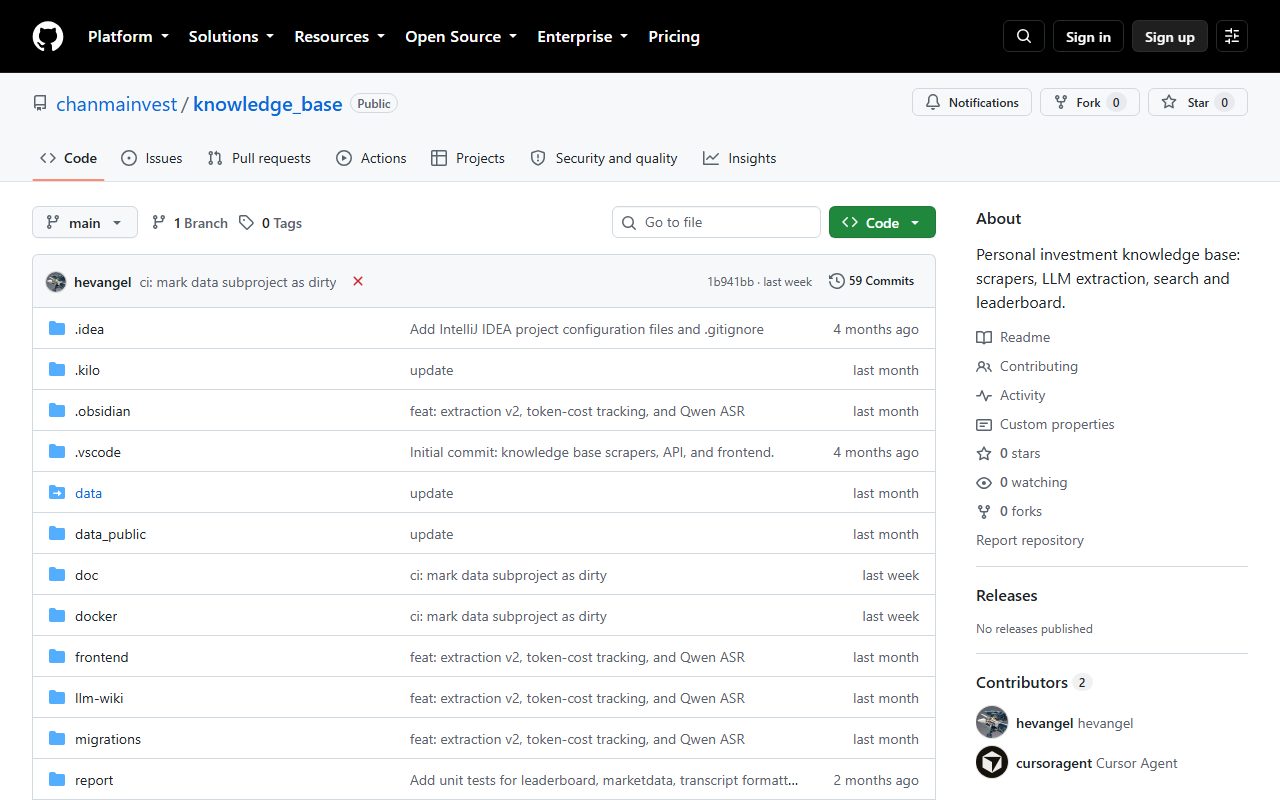Click the star icon next to 0 stars
The width and height of the screenshot is (1280, 800).
click(984, 453)
